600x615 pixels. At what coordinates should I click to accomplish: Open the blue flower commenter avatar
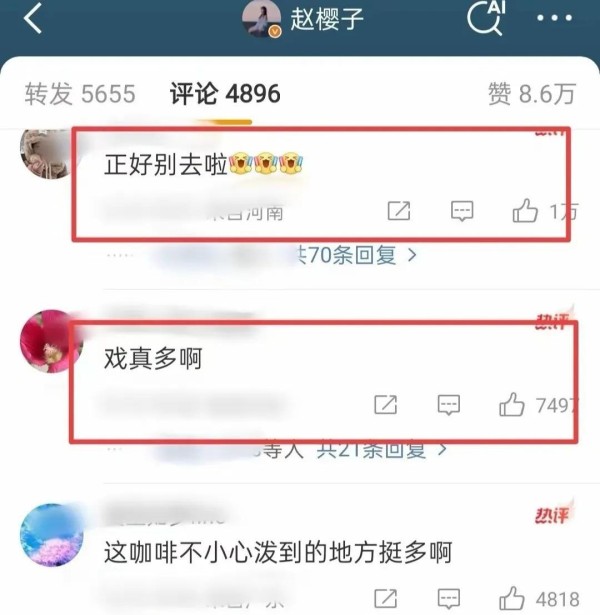pyautogui.click(x=51, y=535)
